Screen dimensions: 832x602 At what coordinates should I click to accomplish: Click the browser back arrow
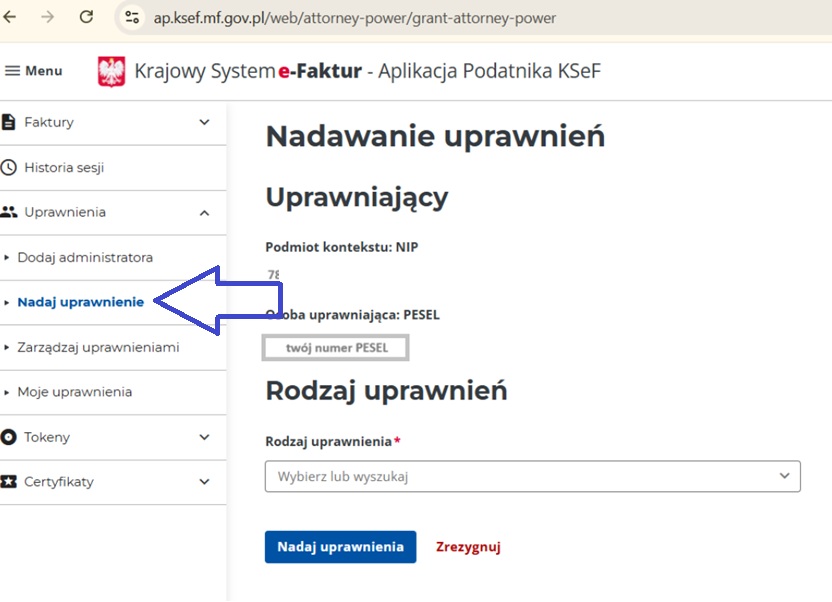point(11,17)
